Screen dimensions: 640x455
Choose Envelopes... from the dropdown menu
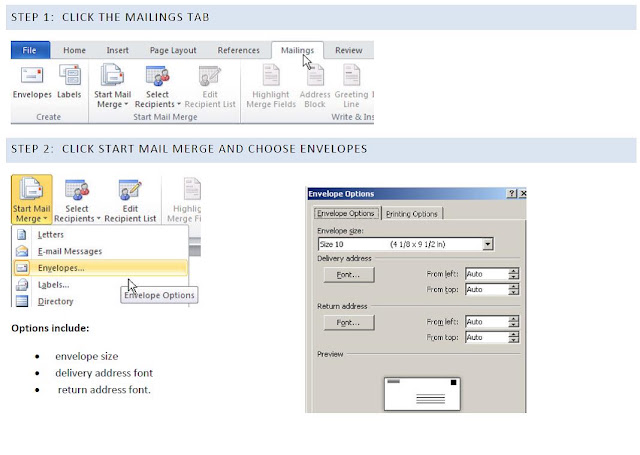coord(100,268)
